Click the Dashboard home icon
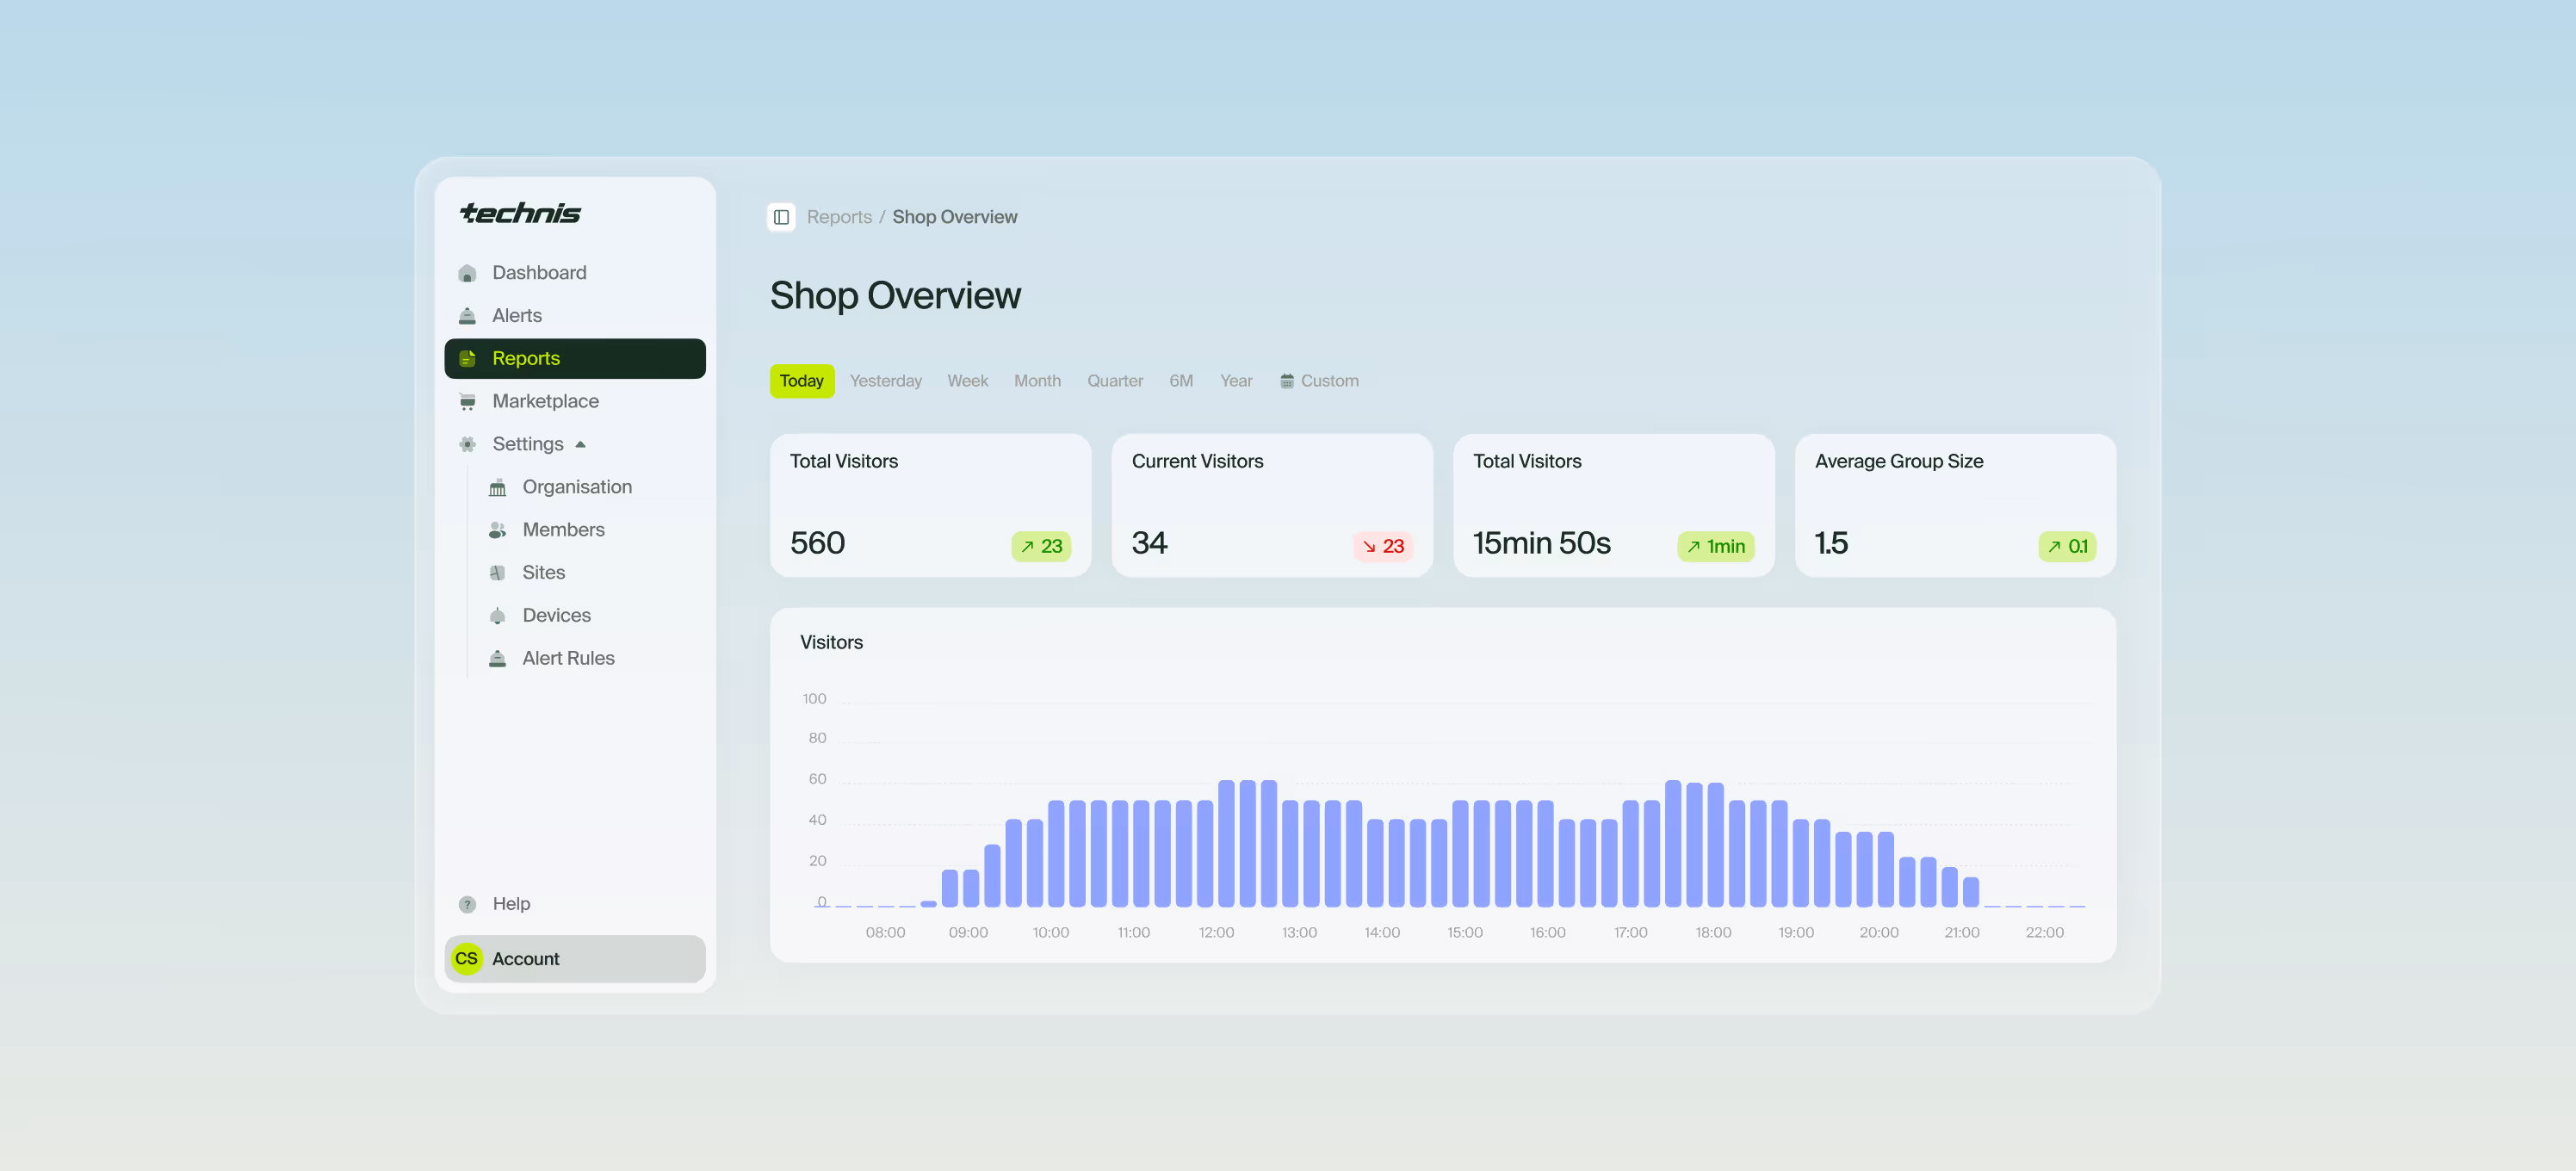 pos(467,273)
